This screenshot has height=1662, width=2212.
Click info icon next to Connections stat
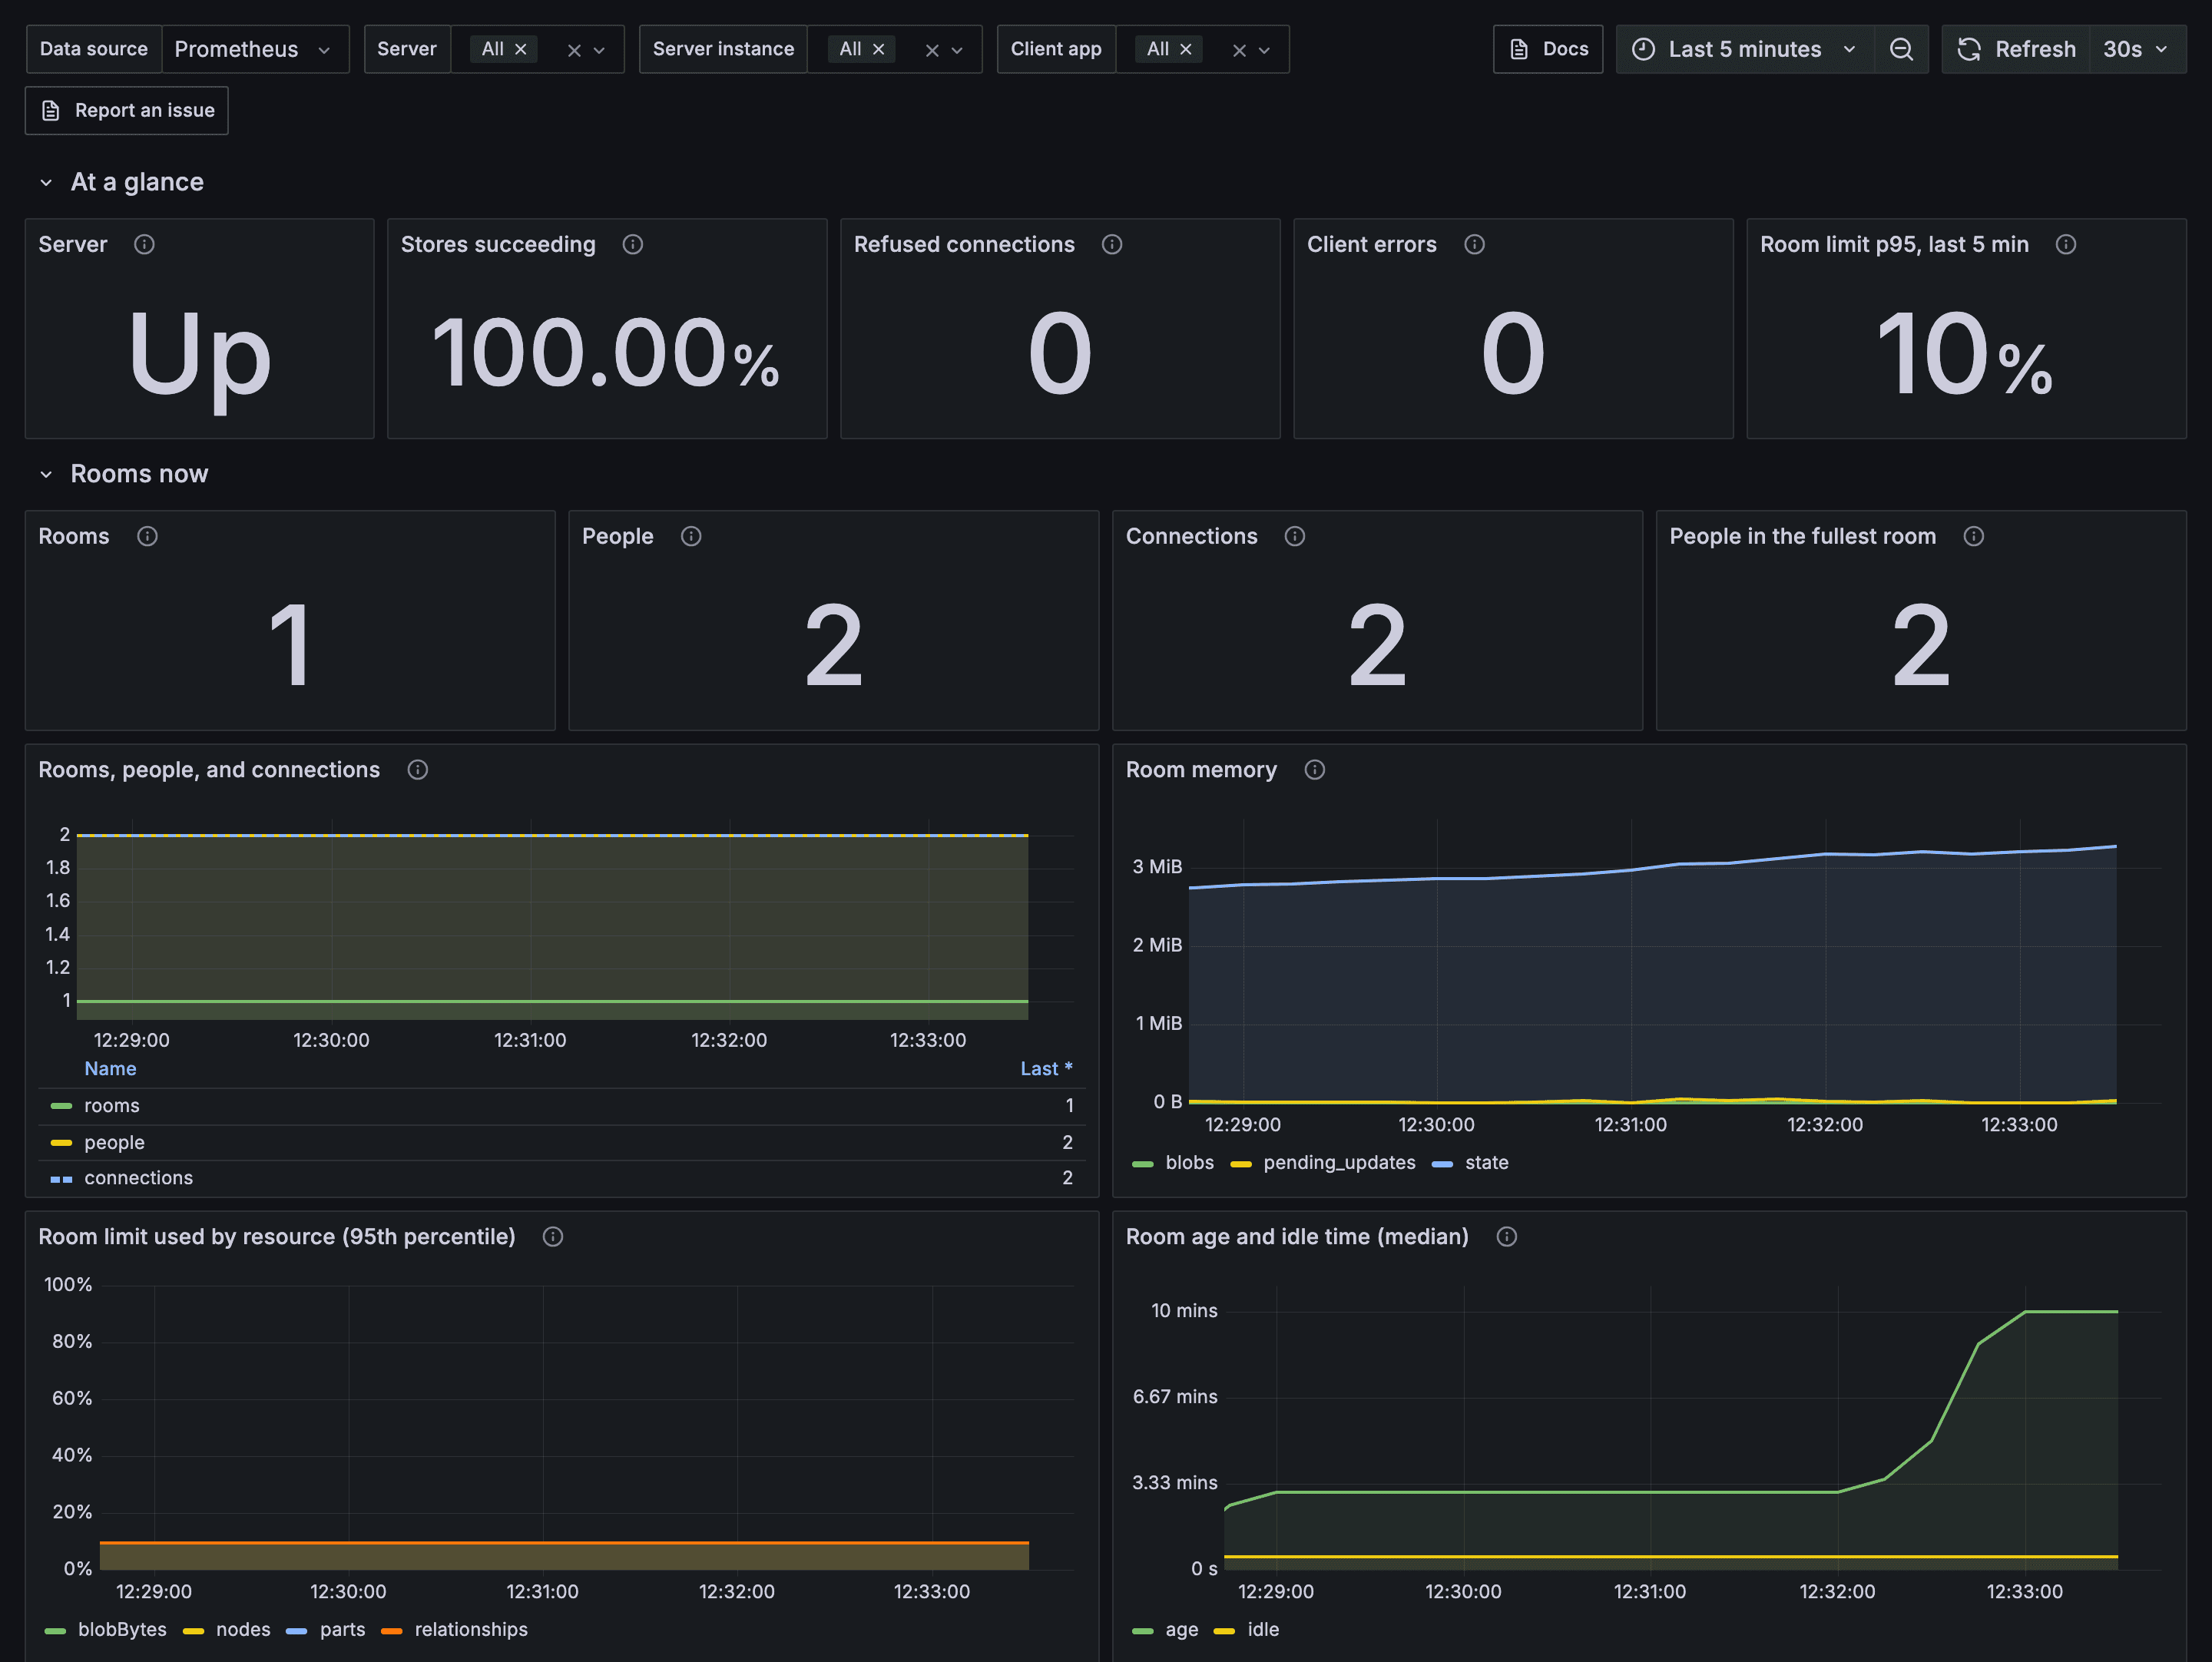(1294, 536)
